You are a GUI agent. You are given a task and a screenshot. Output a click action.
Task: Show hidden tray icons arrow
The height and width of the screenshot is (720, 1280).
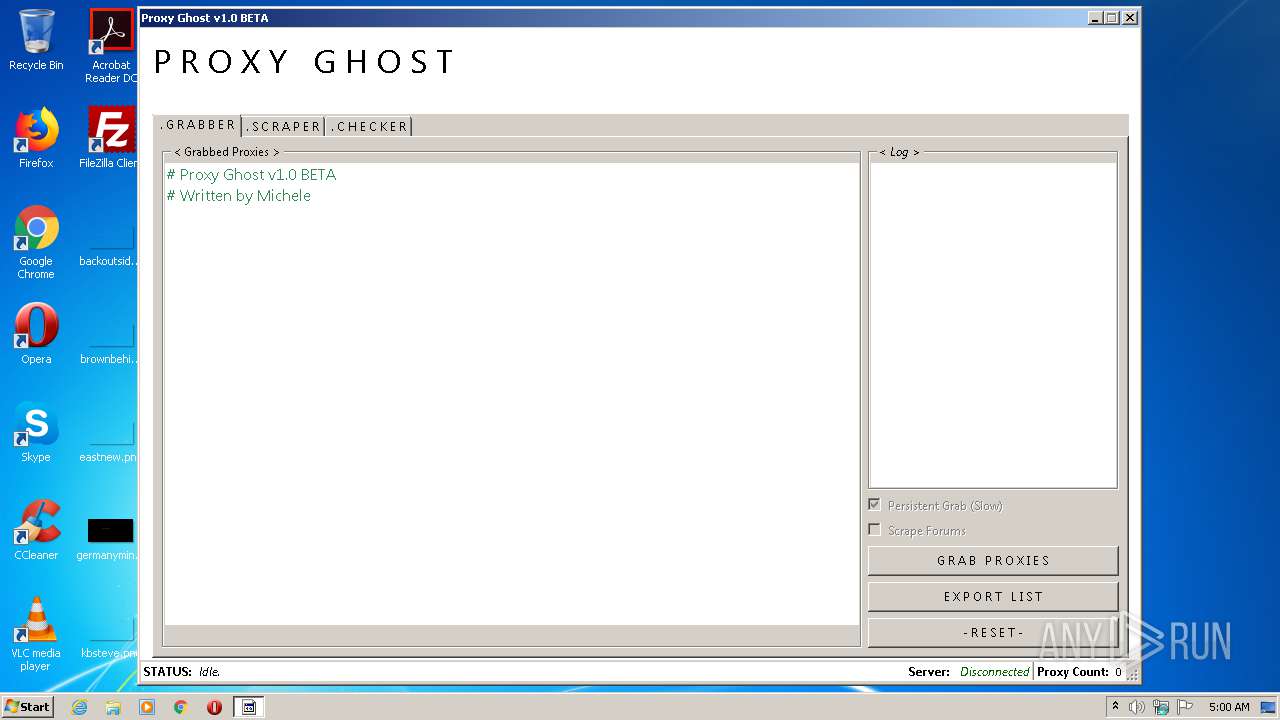(x=1116, y=707)
